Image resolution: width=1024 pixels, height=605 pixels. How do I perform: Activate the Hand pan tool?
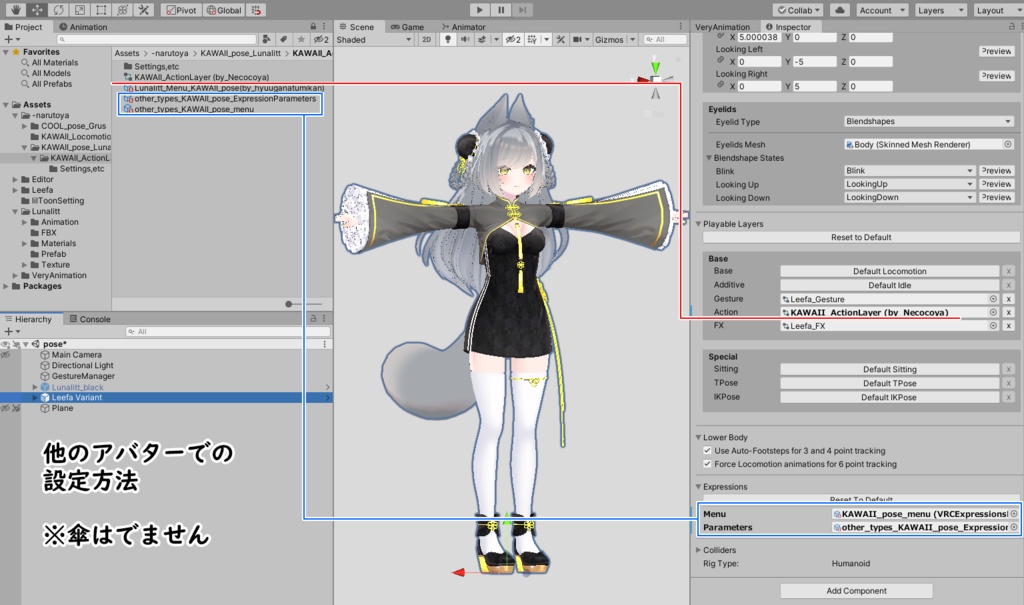tap(17, 10)
